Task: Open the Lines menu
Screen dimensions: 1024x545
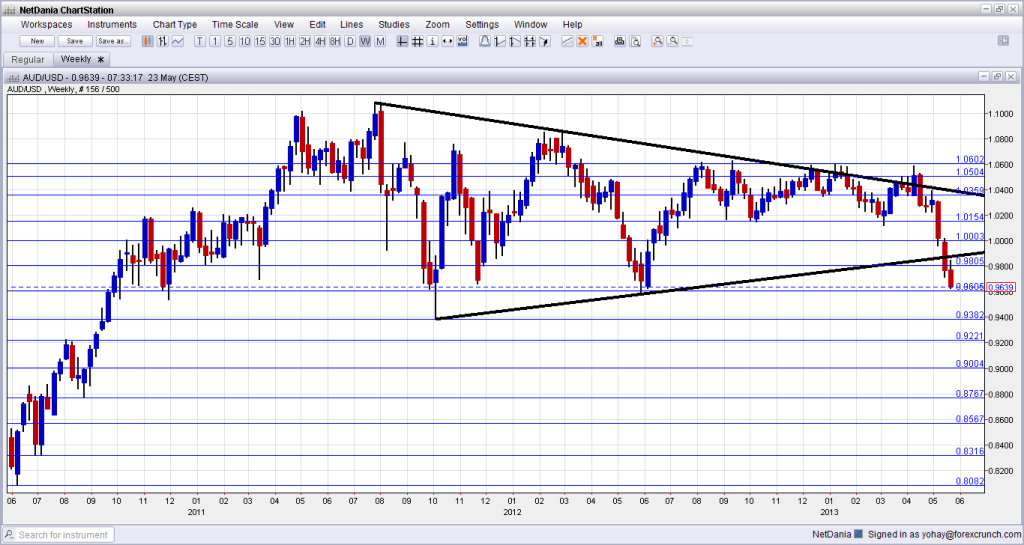Action: (x=351, y=24)
